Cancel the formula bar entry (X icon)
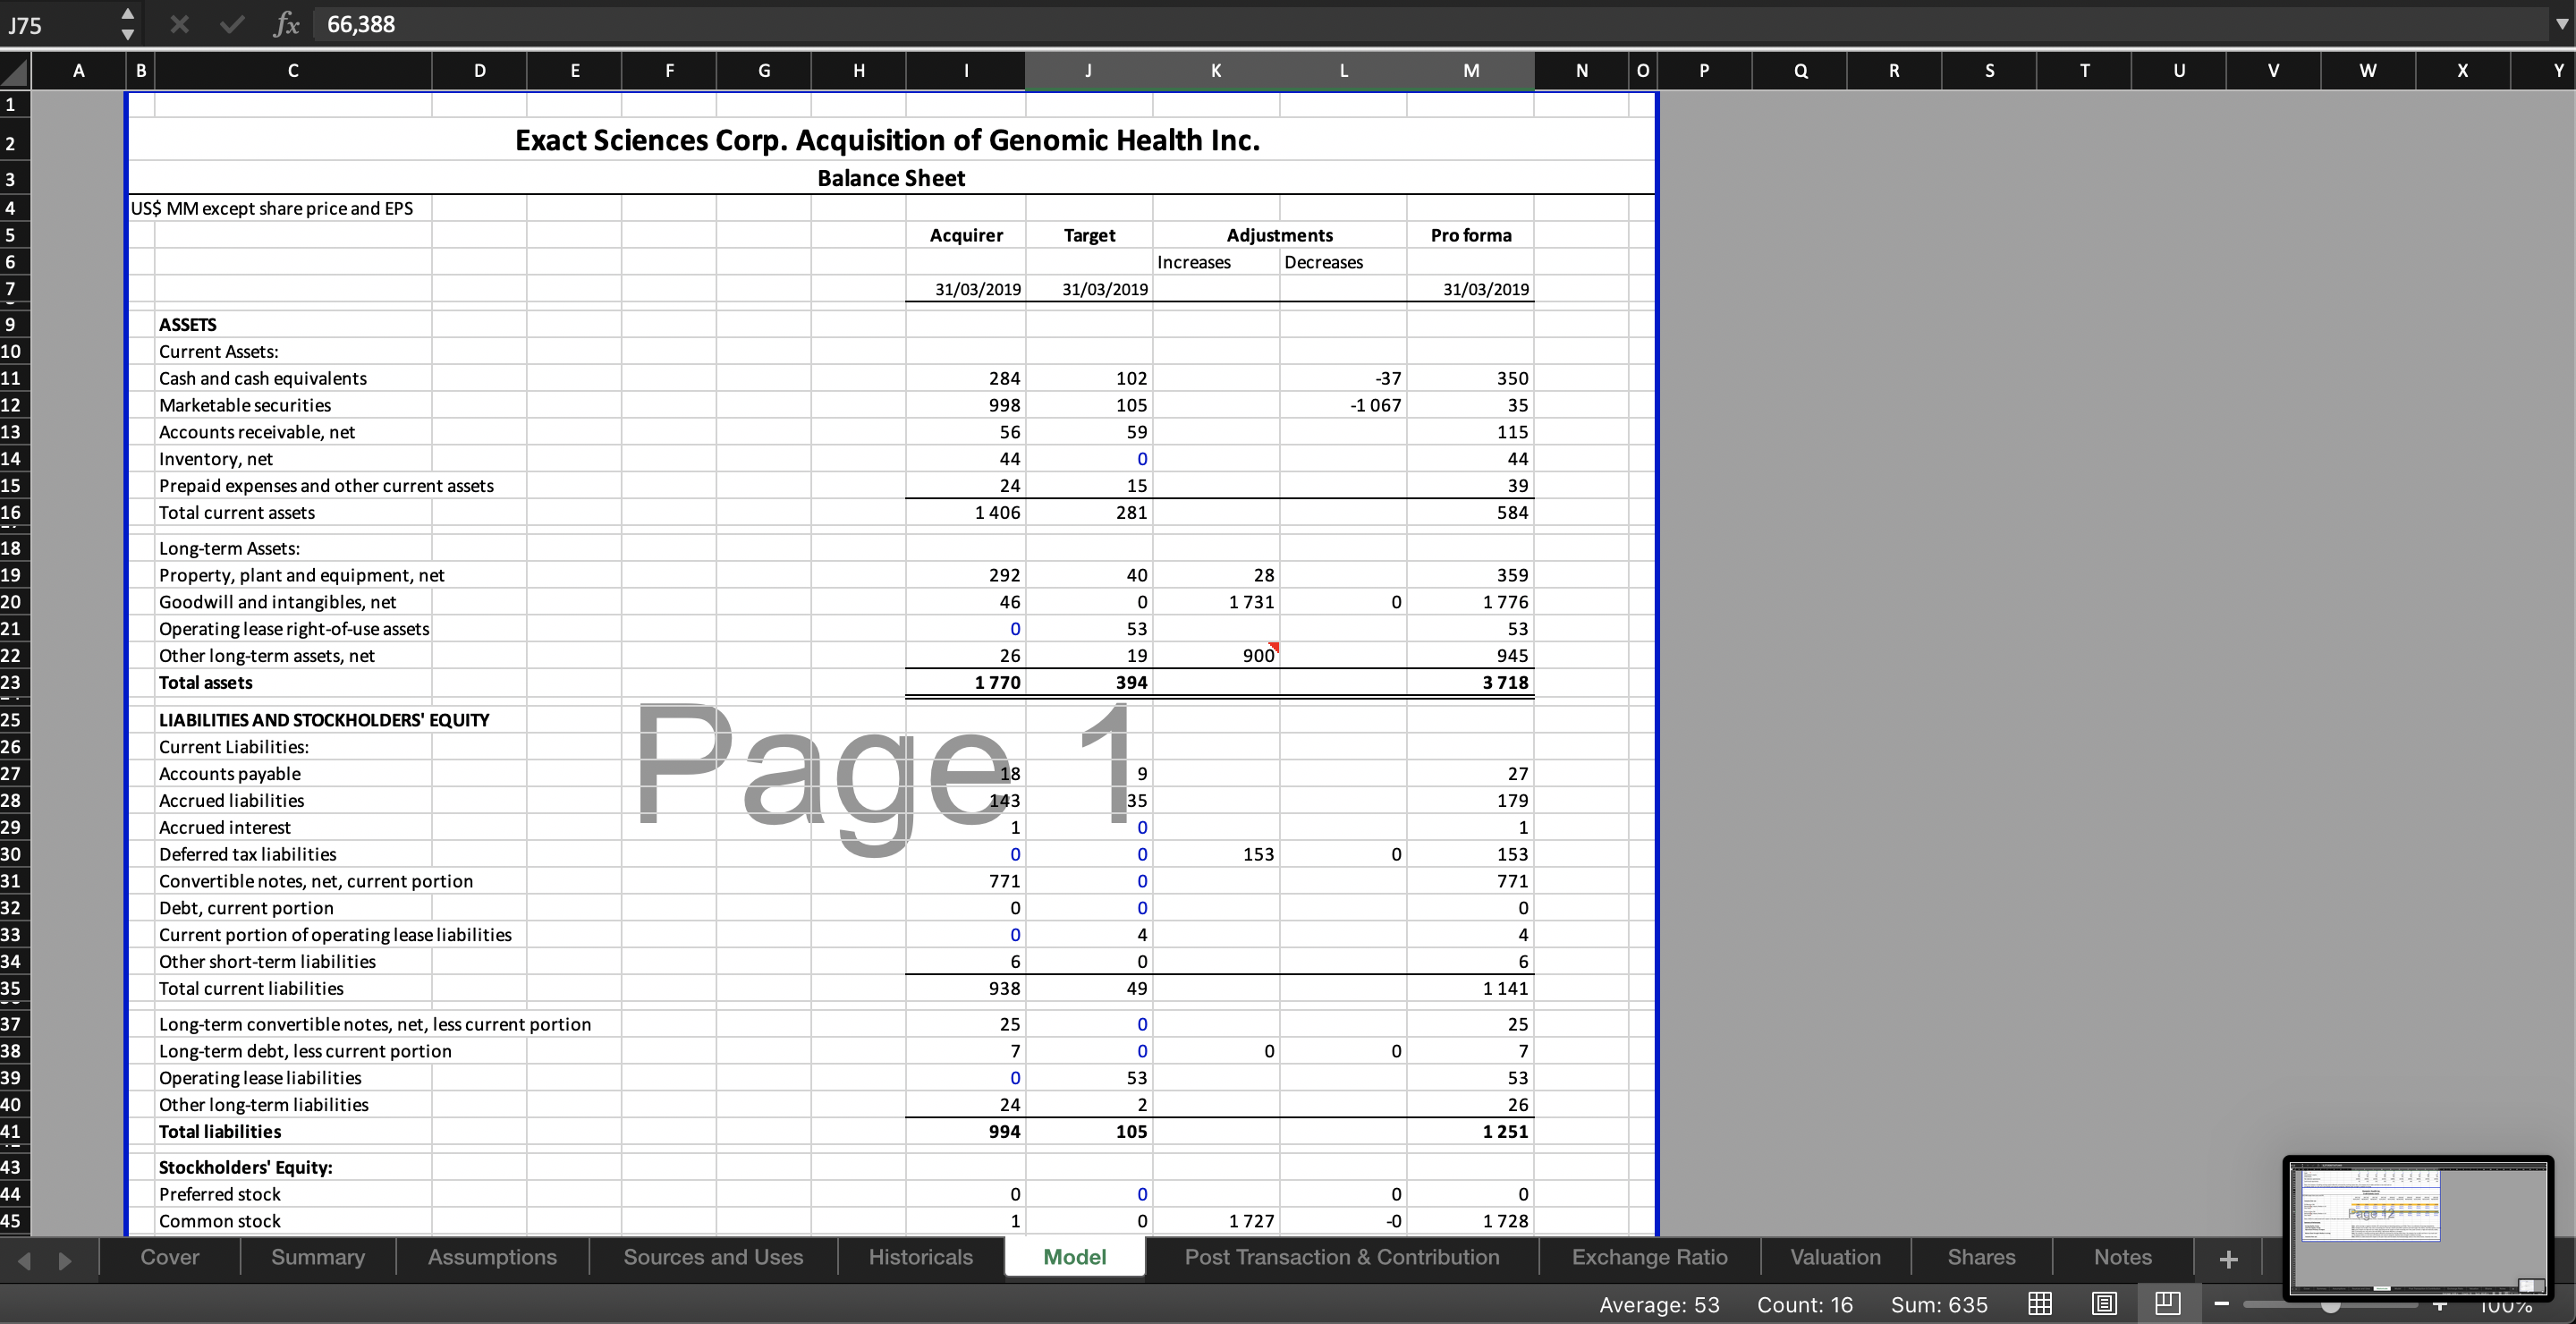Screen dimensions: 2576x1324 click(x=179, y=24)
